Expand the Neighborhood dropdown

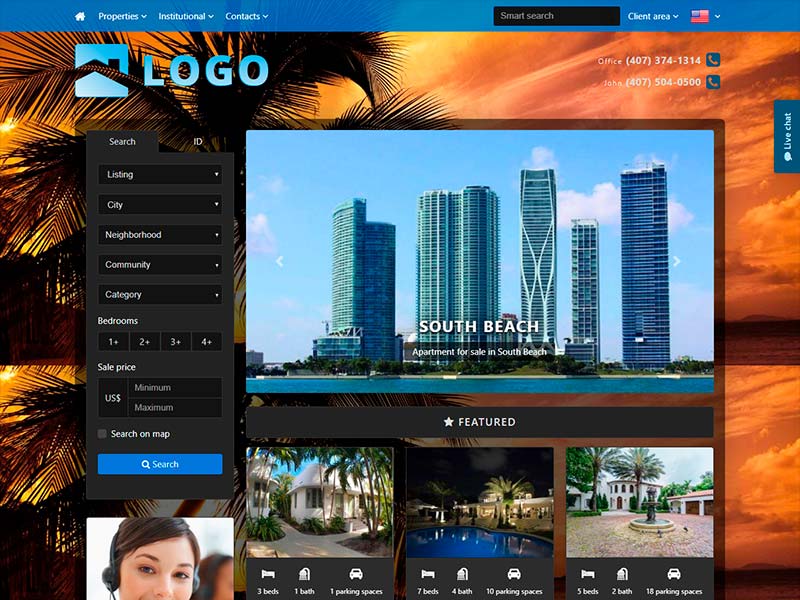(160, 235)
